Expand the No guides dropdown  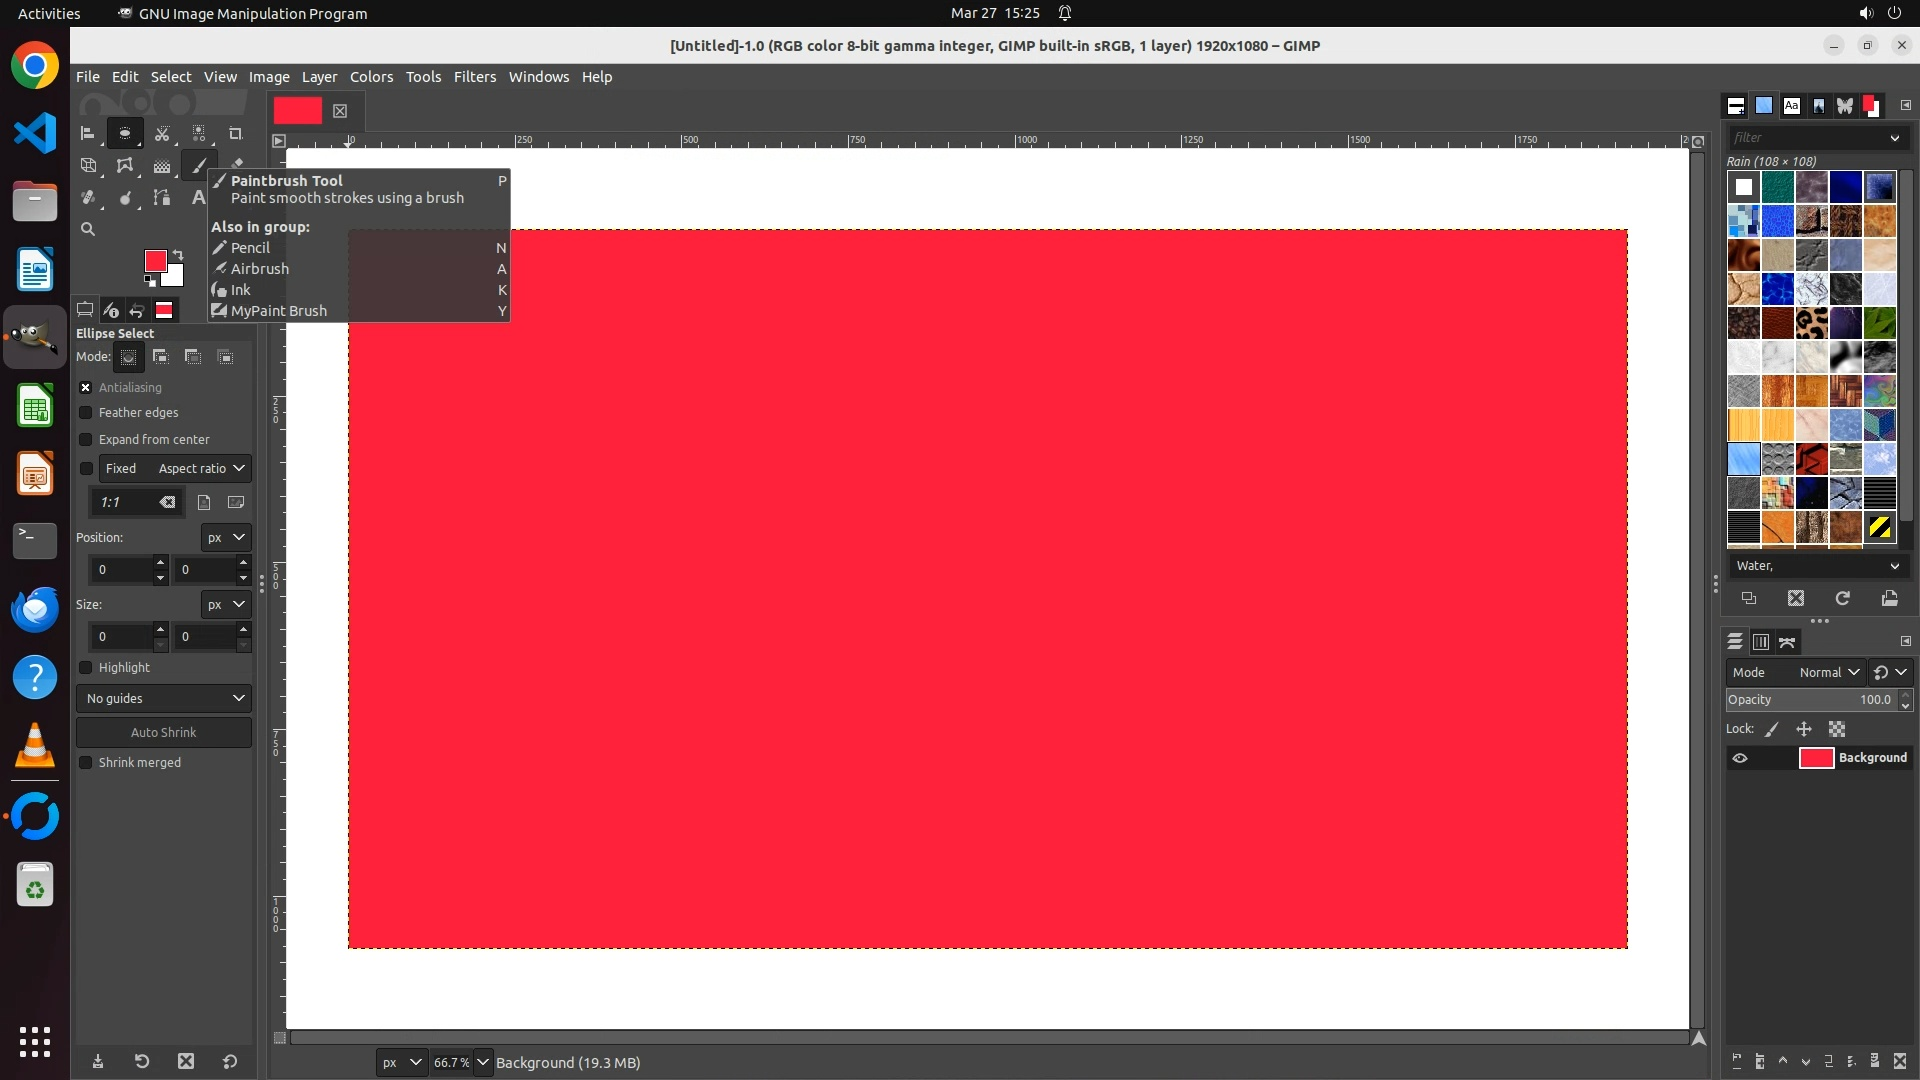click(x=164, y=699)
